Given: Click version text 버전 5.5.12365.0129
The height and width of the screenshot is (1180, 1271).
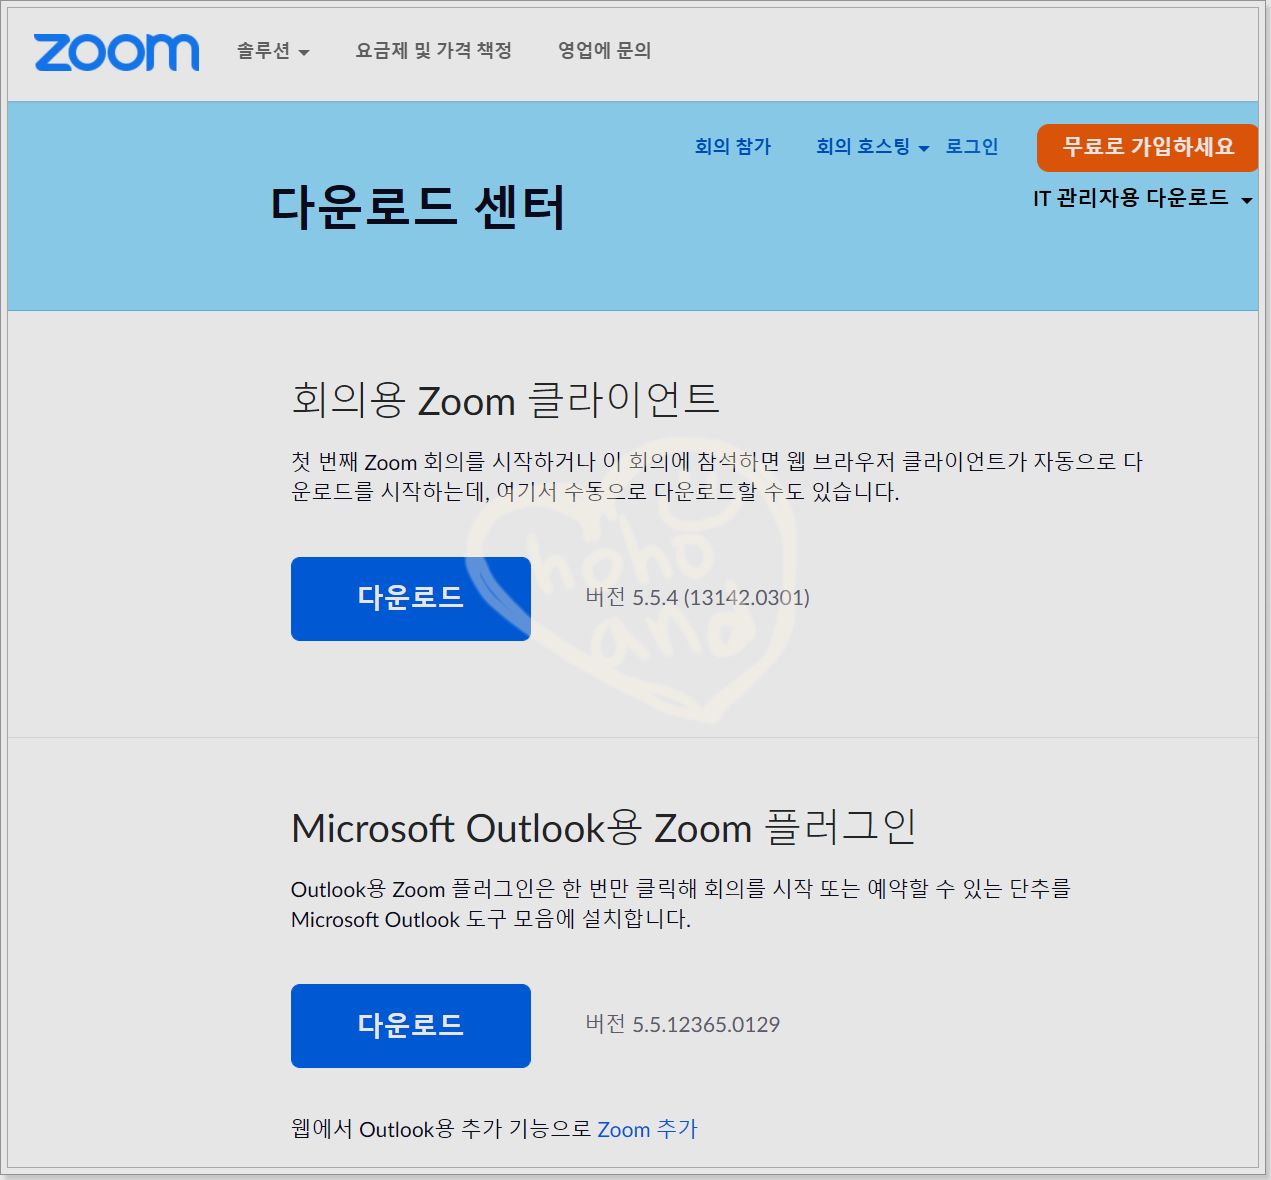Looking at the screenshot, I should [683, 1024].
